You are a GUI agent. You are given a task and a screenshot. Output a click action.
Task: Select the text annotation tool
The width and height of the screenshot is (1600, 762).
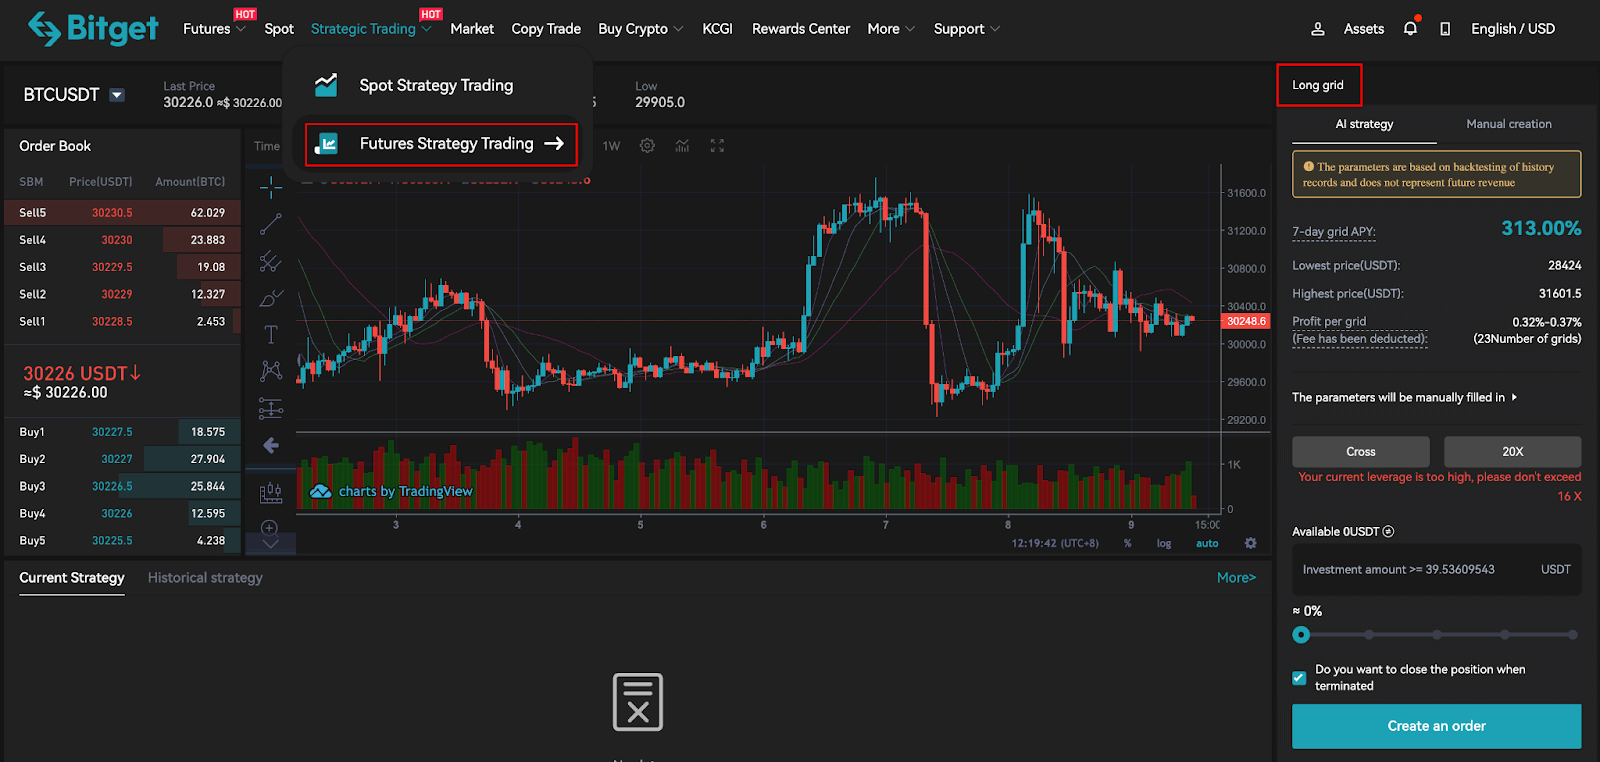tap(271, 334)
